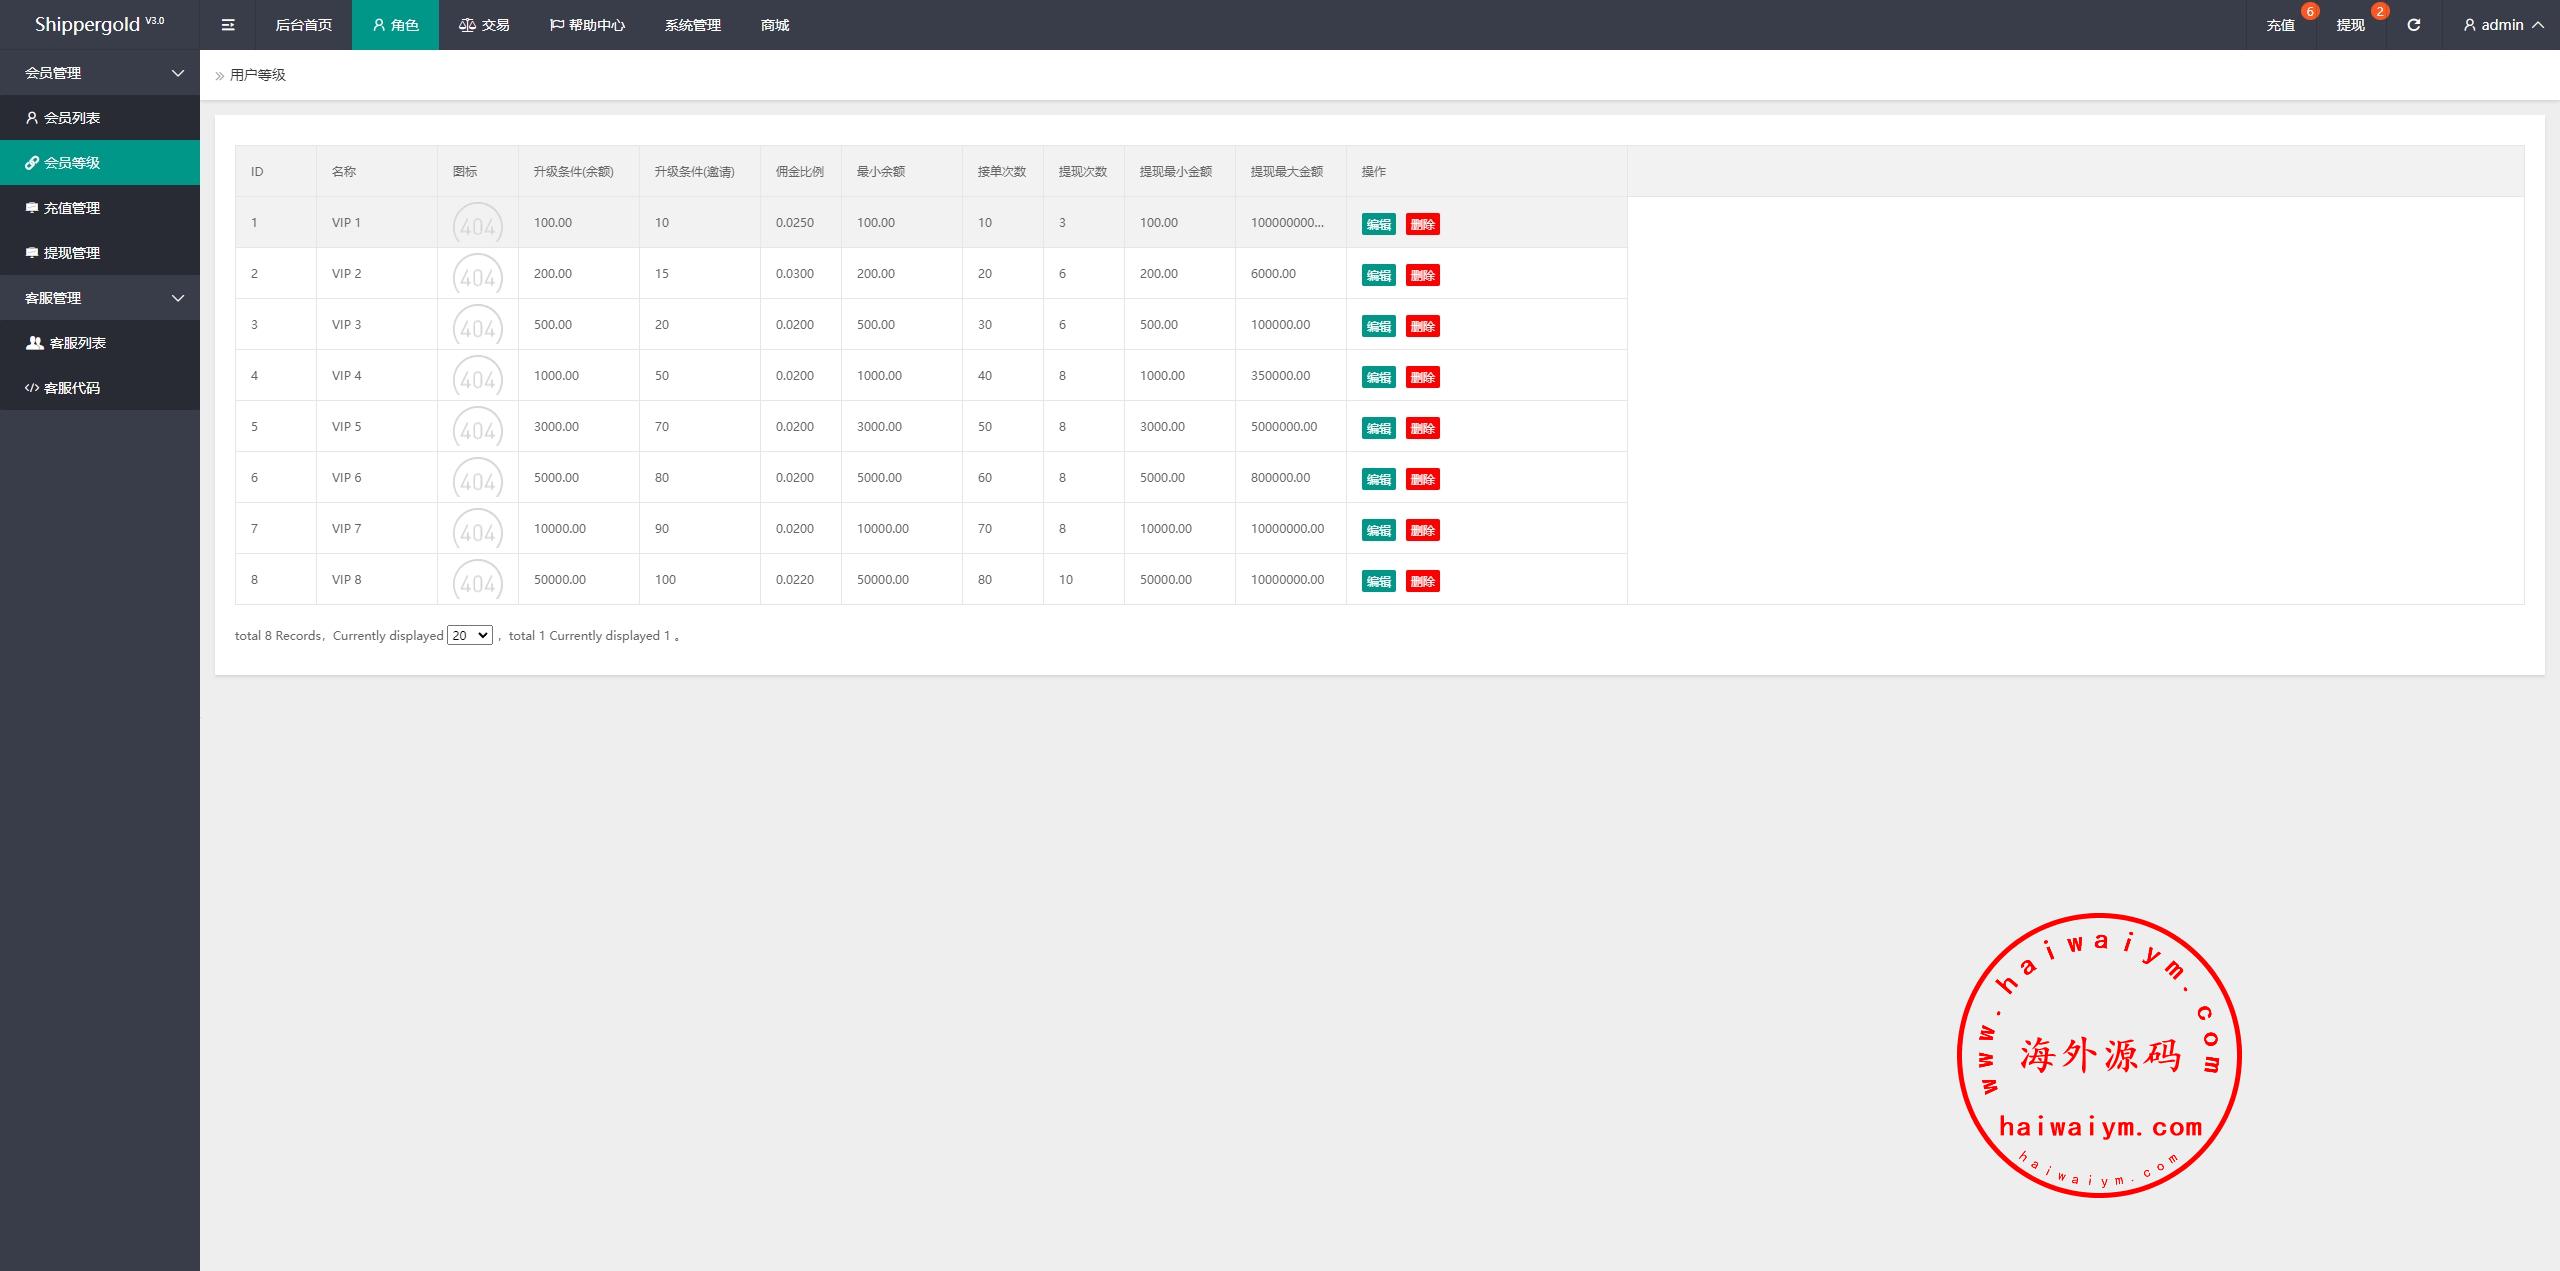Click 编辑 button for VIP 3
Image resolution: width=2560 pixels, height=1271 pixels.
[x=1378, y=326]
